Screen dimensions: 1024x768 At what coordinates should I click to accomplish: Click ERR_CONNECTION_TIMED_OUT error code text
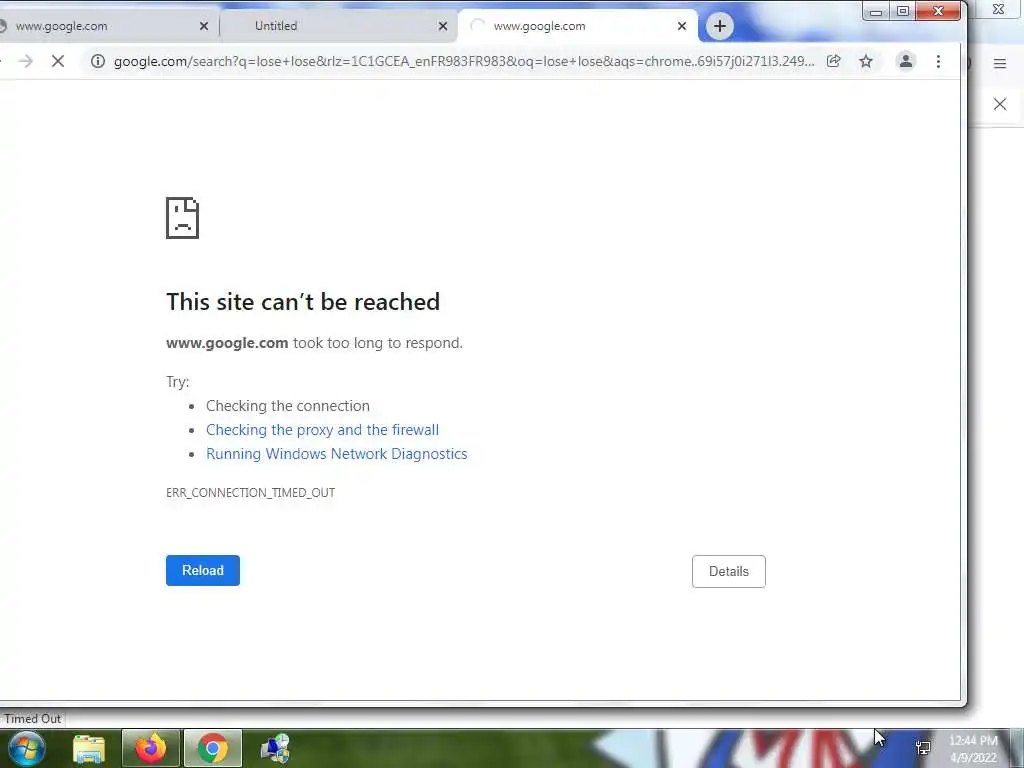pyautogui.click(x=250, y=492)
